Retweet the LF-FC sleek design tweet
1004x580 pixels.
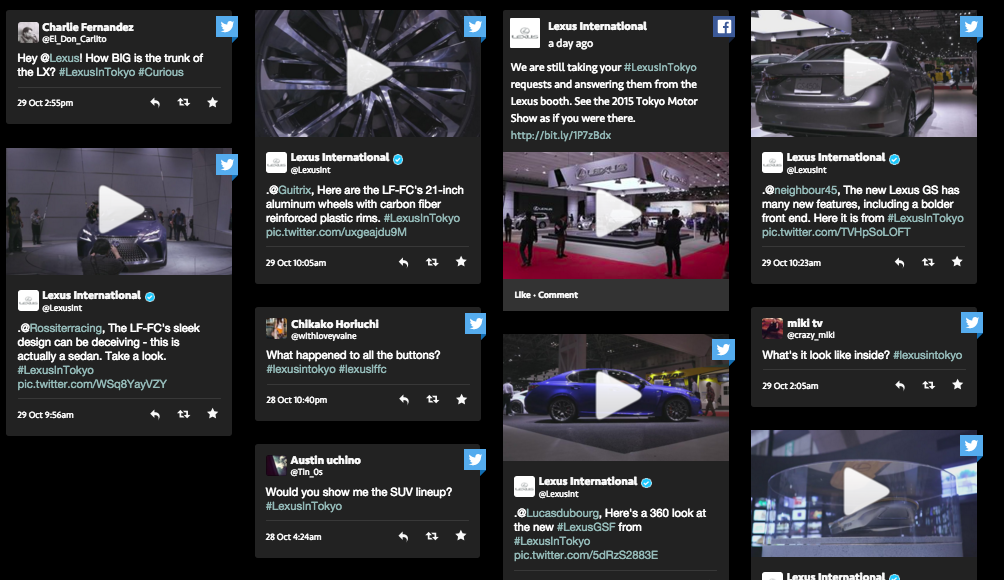click(184, 414)
